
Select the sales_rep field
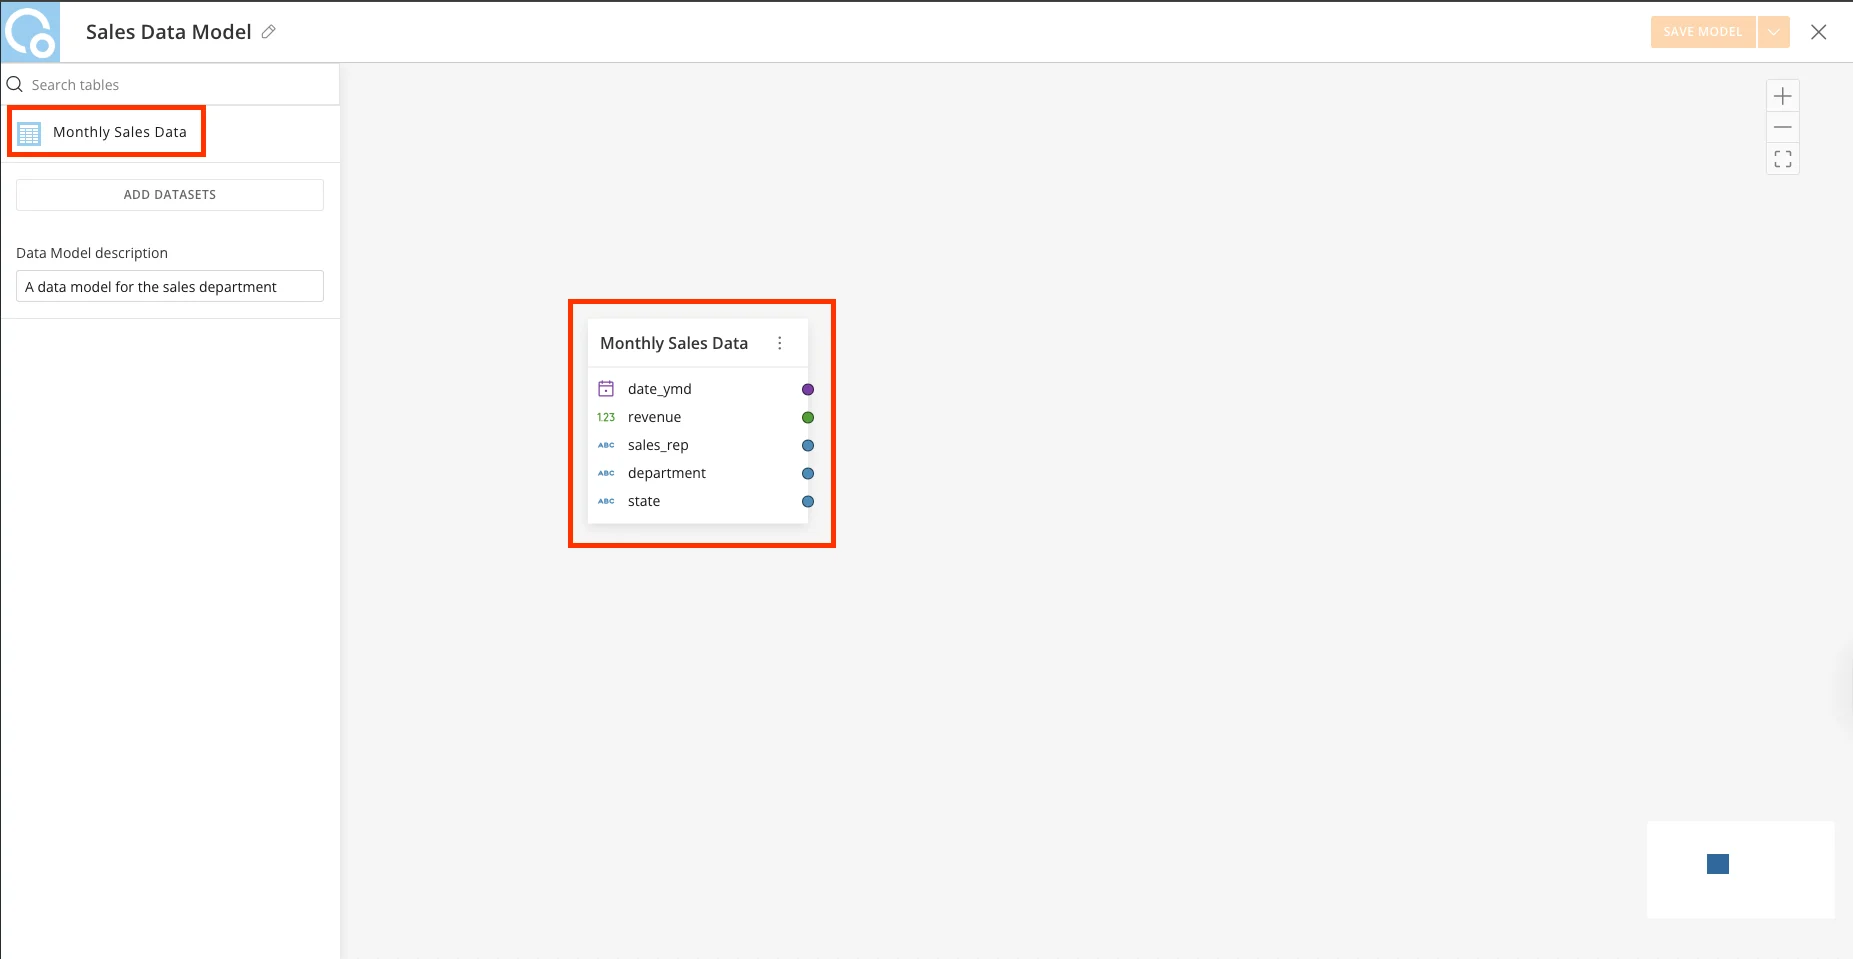[658, 445]
